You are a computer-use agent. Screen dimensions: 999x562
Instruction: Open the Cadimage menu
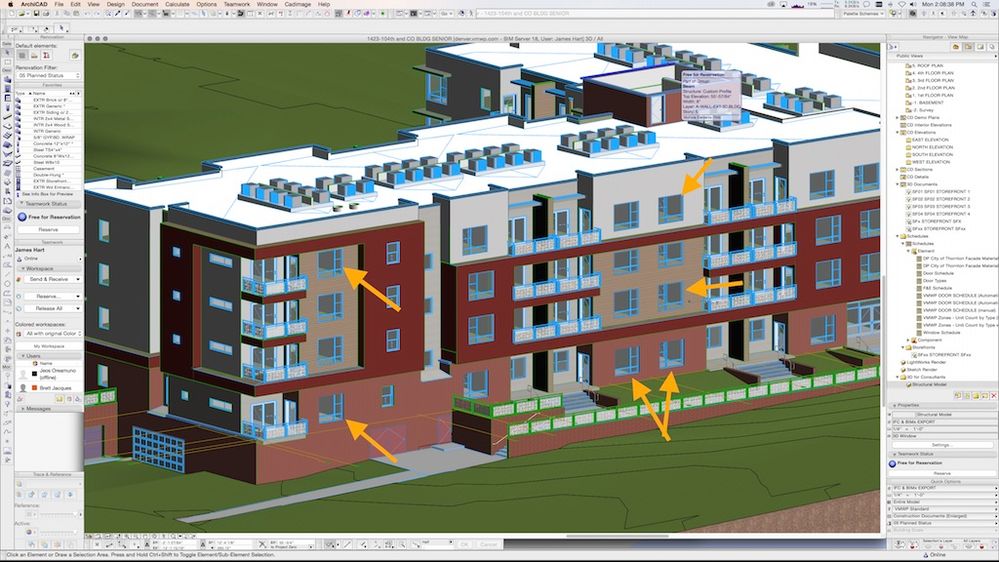(x=298, y=4)
